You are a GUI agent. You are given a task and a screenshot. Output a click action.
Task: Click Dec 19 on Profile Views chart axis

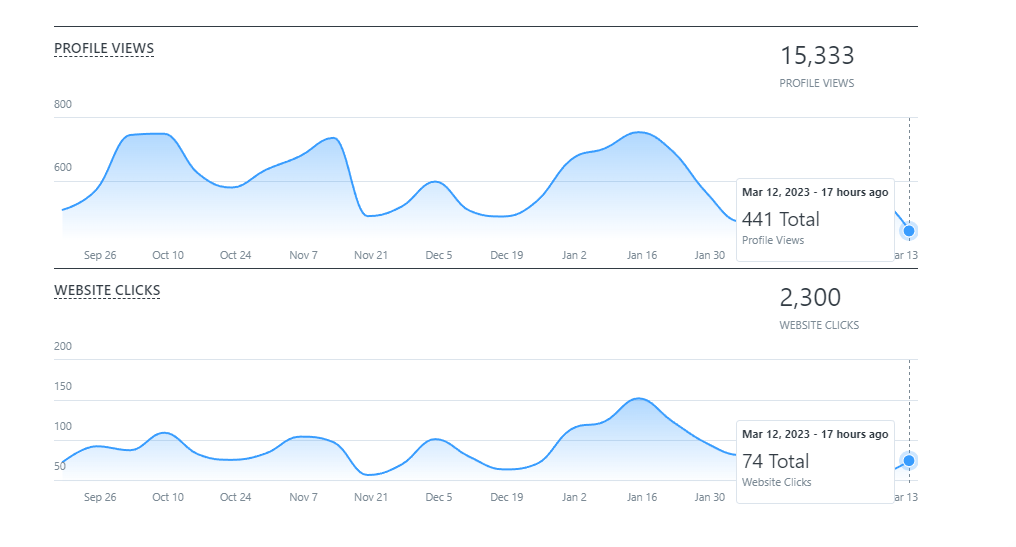pos(507,255)
